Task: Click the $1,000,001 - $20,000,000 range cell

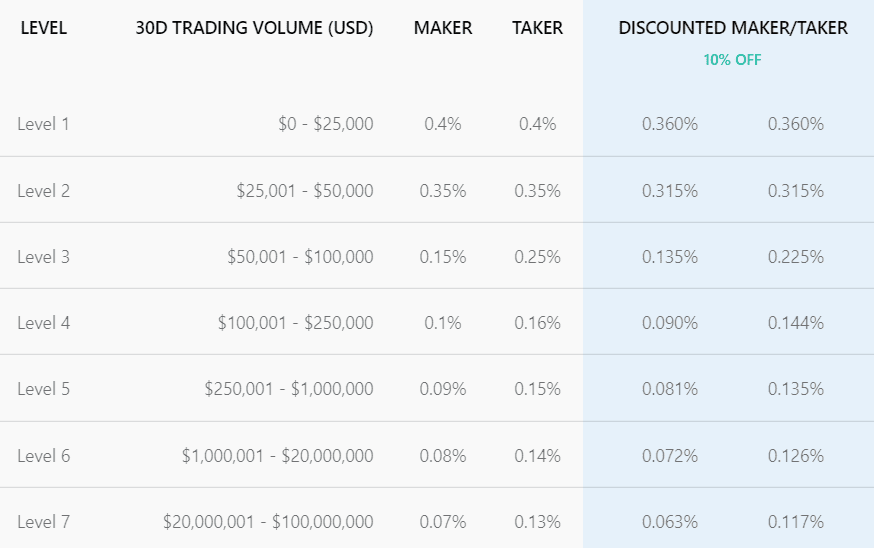Action: point(278,456)
